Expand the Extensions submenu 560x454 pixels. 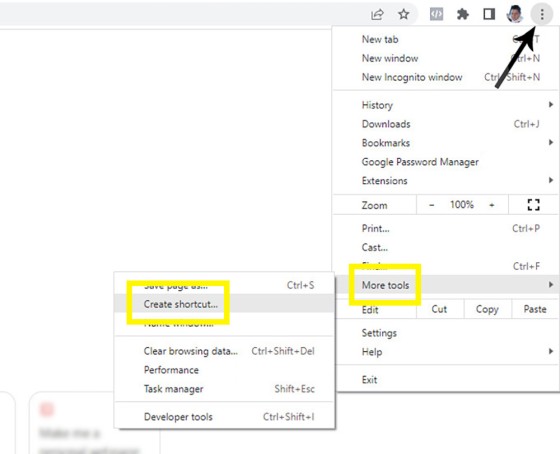tap(445, 181)
